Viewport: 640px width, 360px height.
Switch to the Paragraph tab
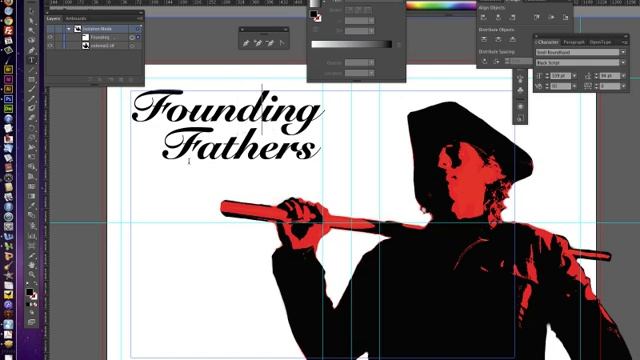point(574,42)
